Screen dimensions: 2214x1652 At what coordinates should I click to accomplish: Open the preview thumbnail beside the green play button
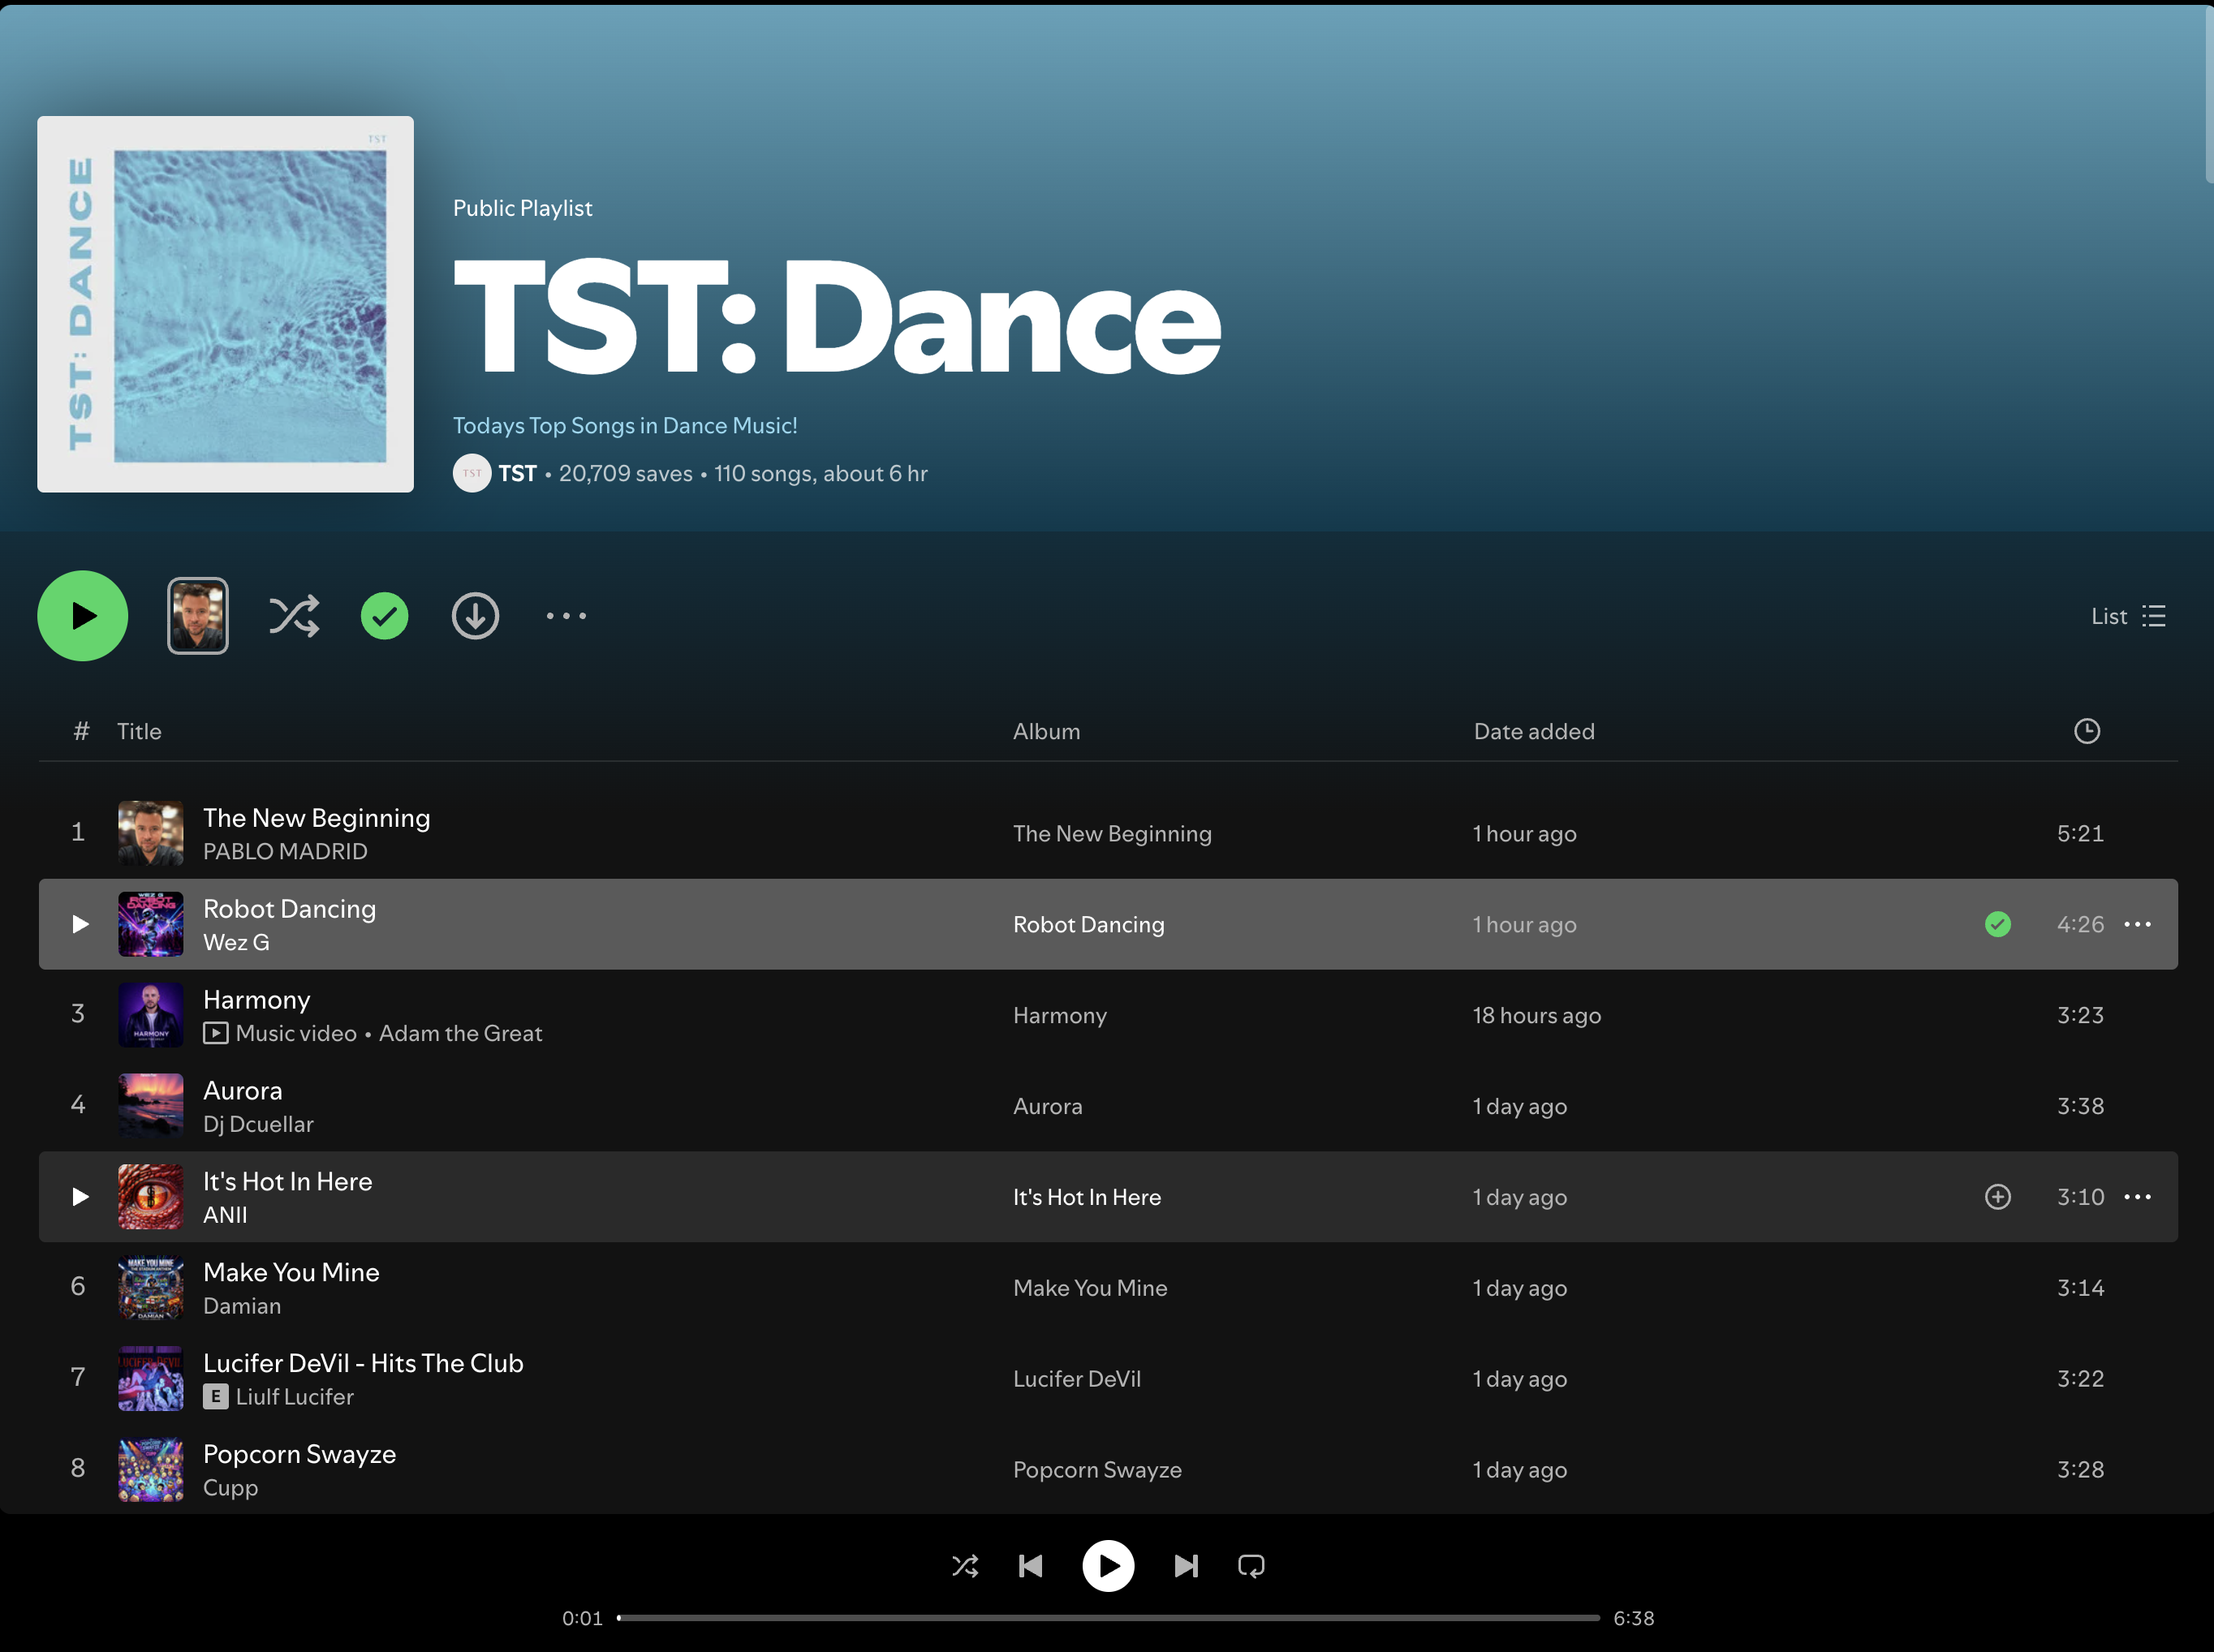click(198, 616)
